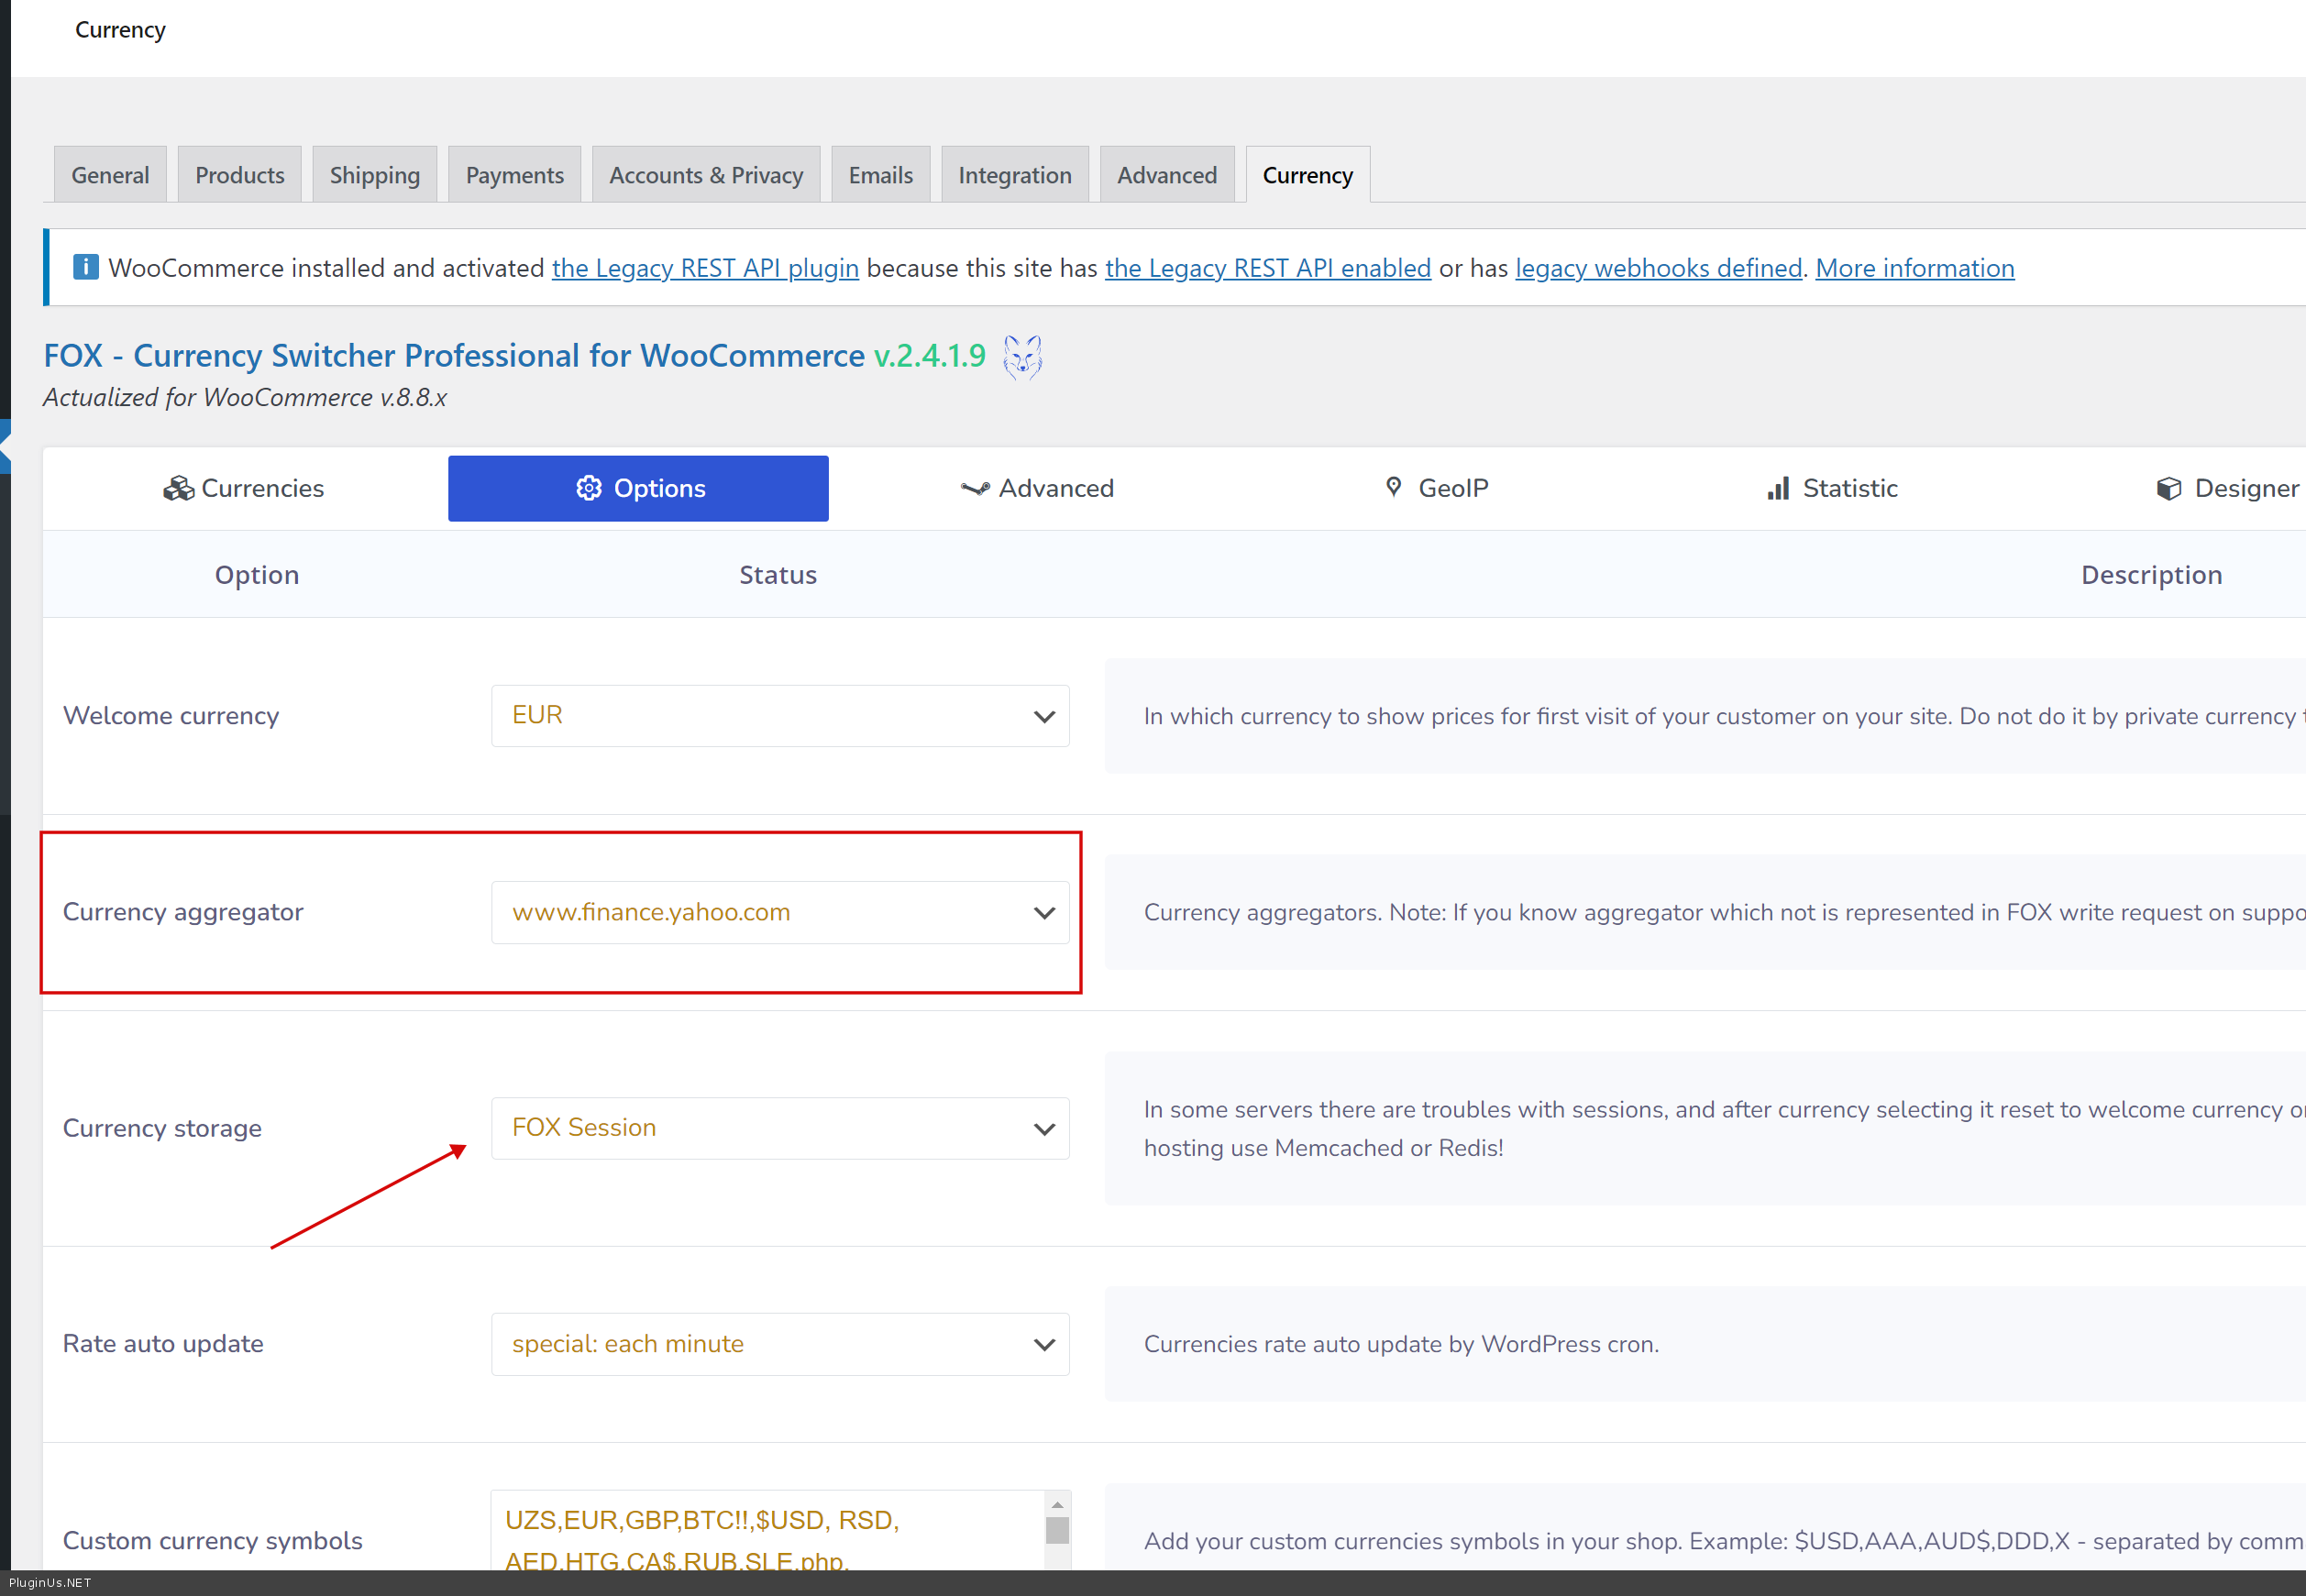The height and width of the screenshot is (1596, 2306).
Task: Switch to the General settings tab
Action: 110,175
